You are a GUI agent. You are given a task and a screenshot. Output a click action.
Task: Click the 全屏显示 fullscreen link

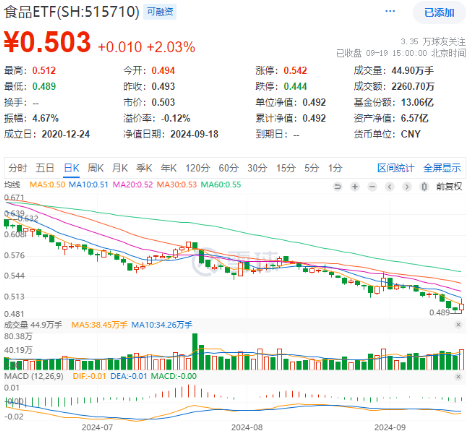click(x=442, y=168)
